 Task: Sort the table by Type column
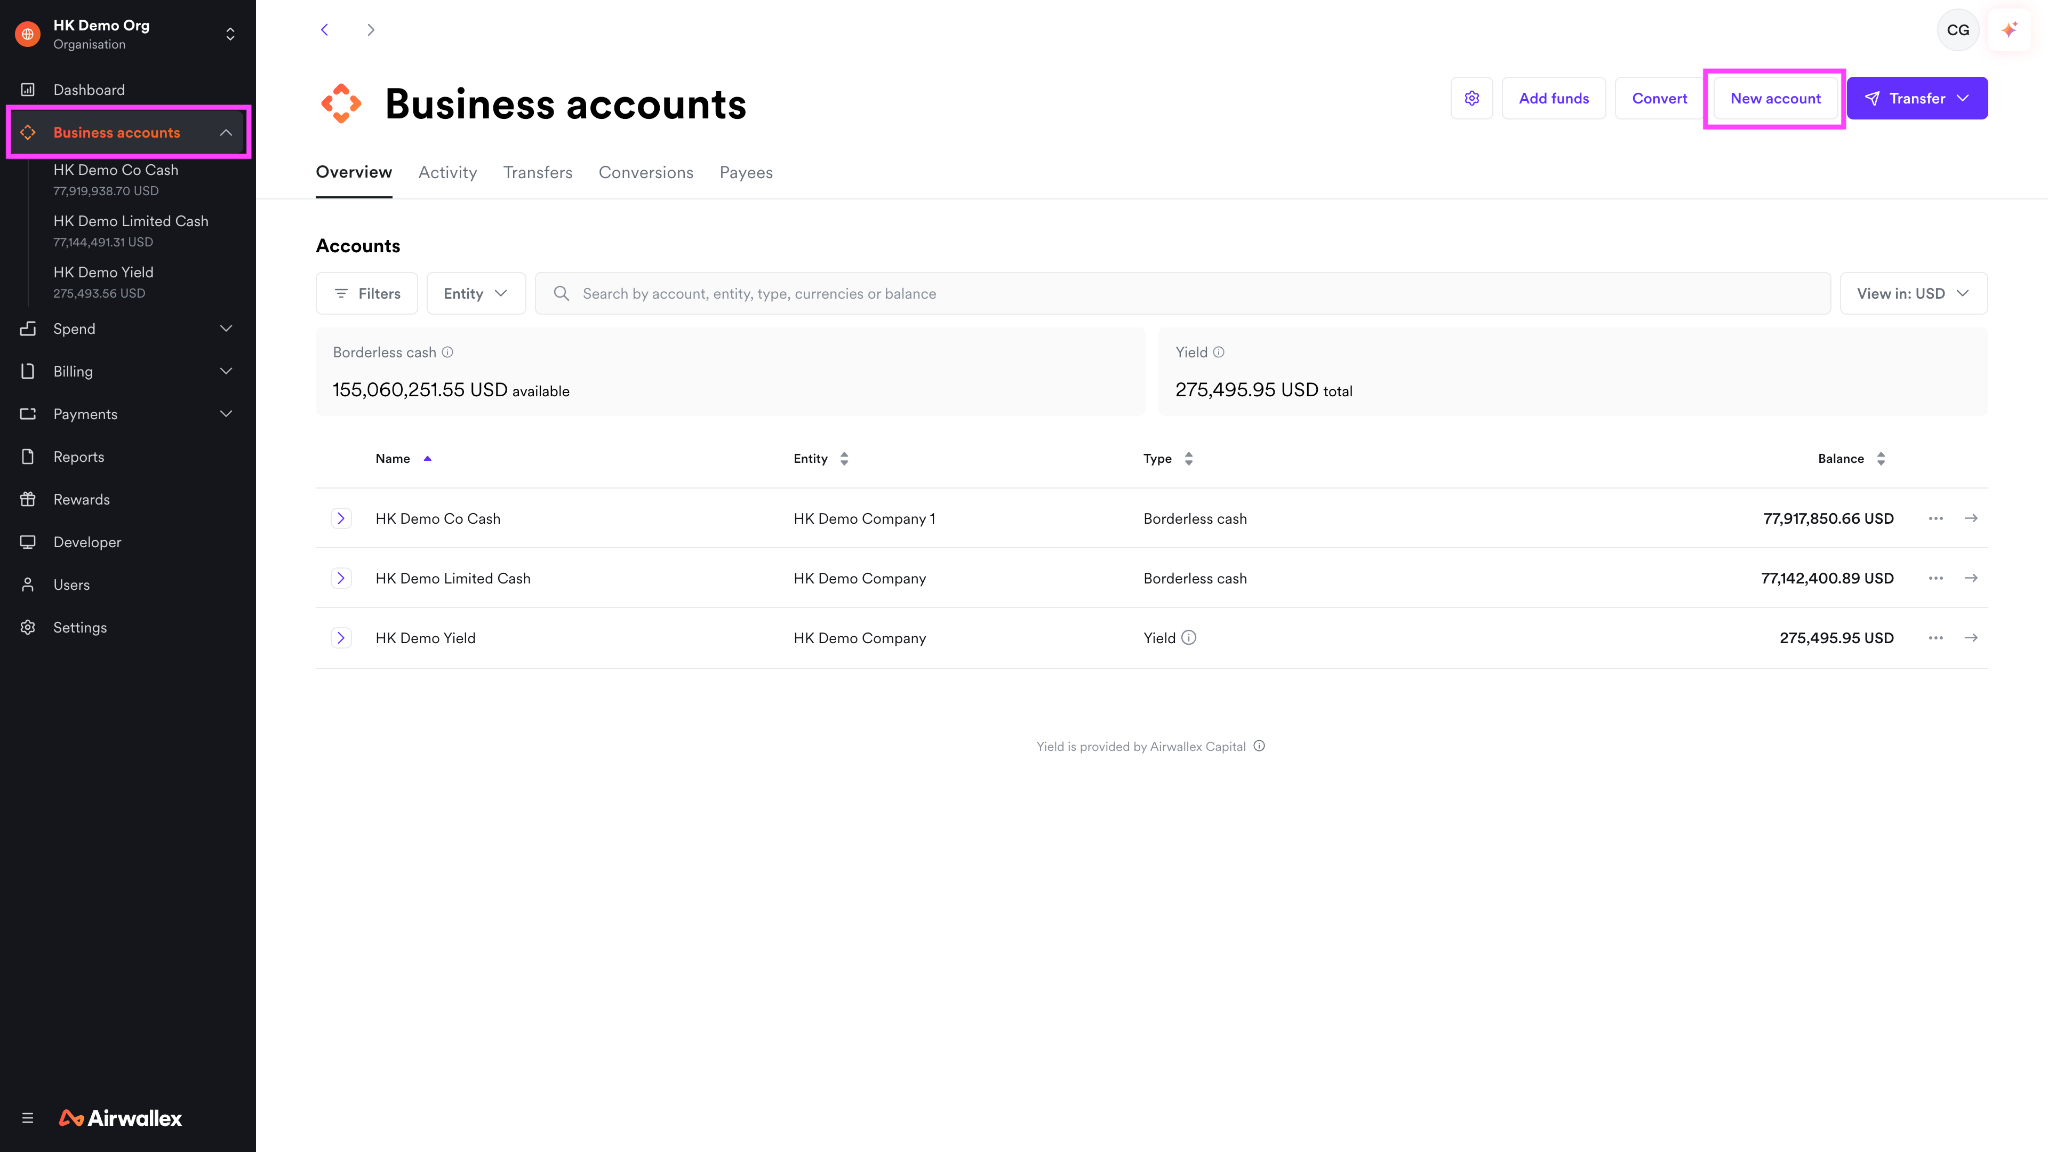pos(1169,459)
